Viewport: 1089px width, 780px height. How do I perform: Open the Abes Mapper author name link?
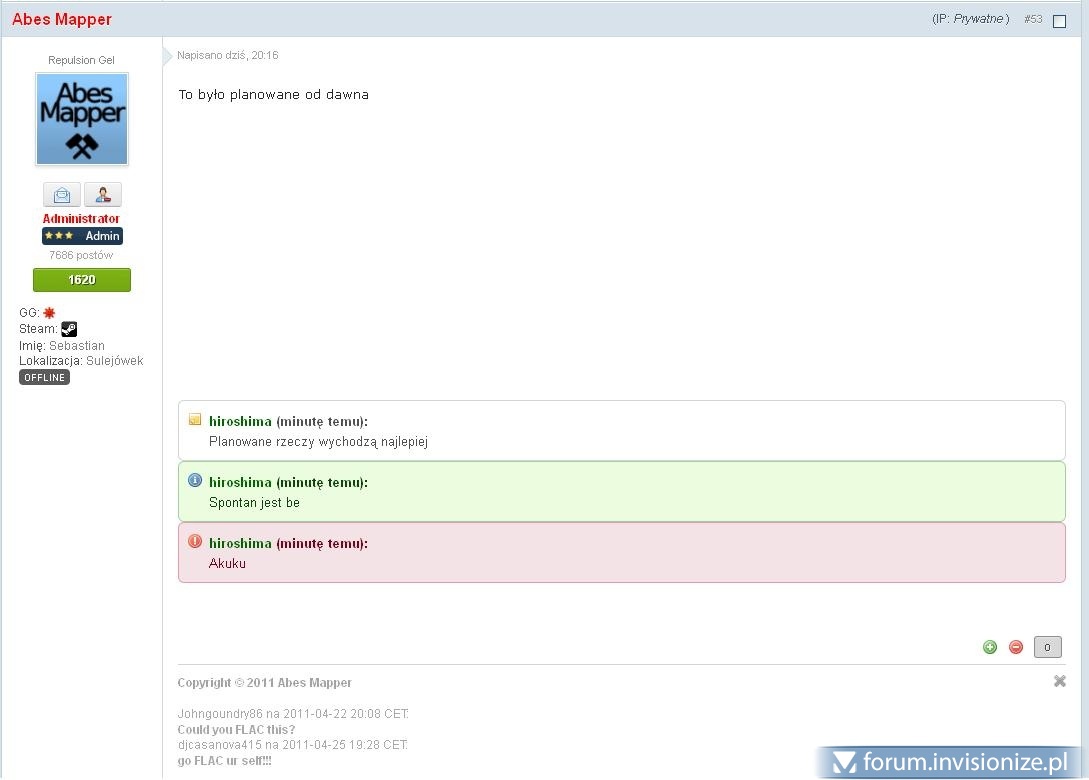(x=62, y=19)
